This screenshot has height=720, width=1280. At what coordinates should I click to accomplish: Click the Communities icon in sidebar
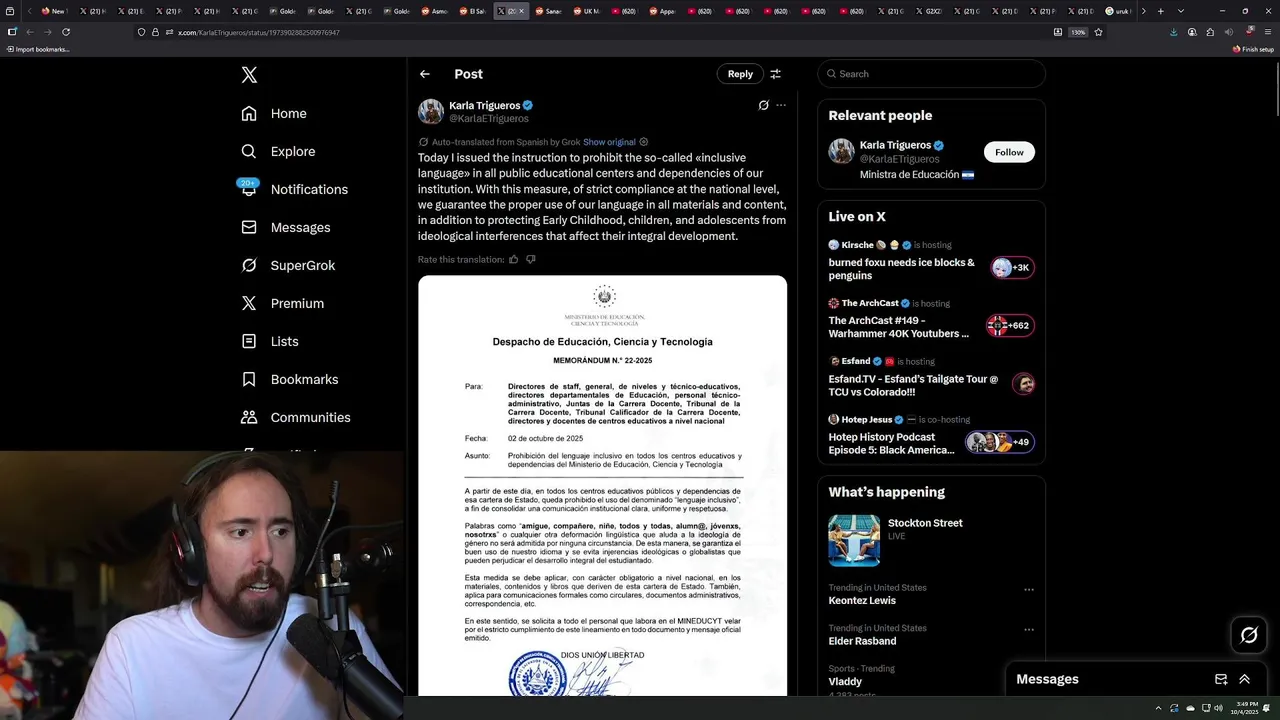249,418
